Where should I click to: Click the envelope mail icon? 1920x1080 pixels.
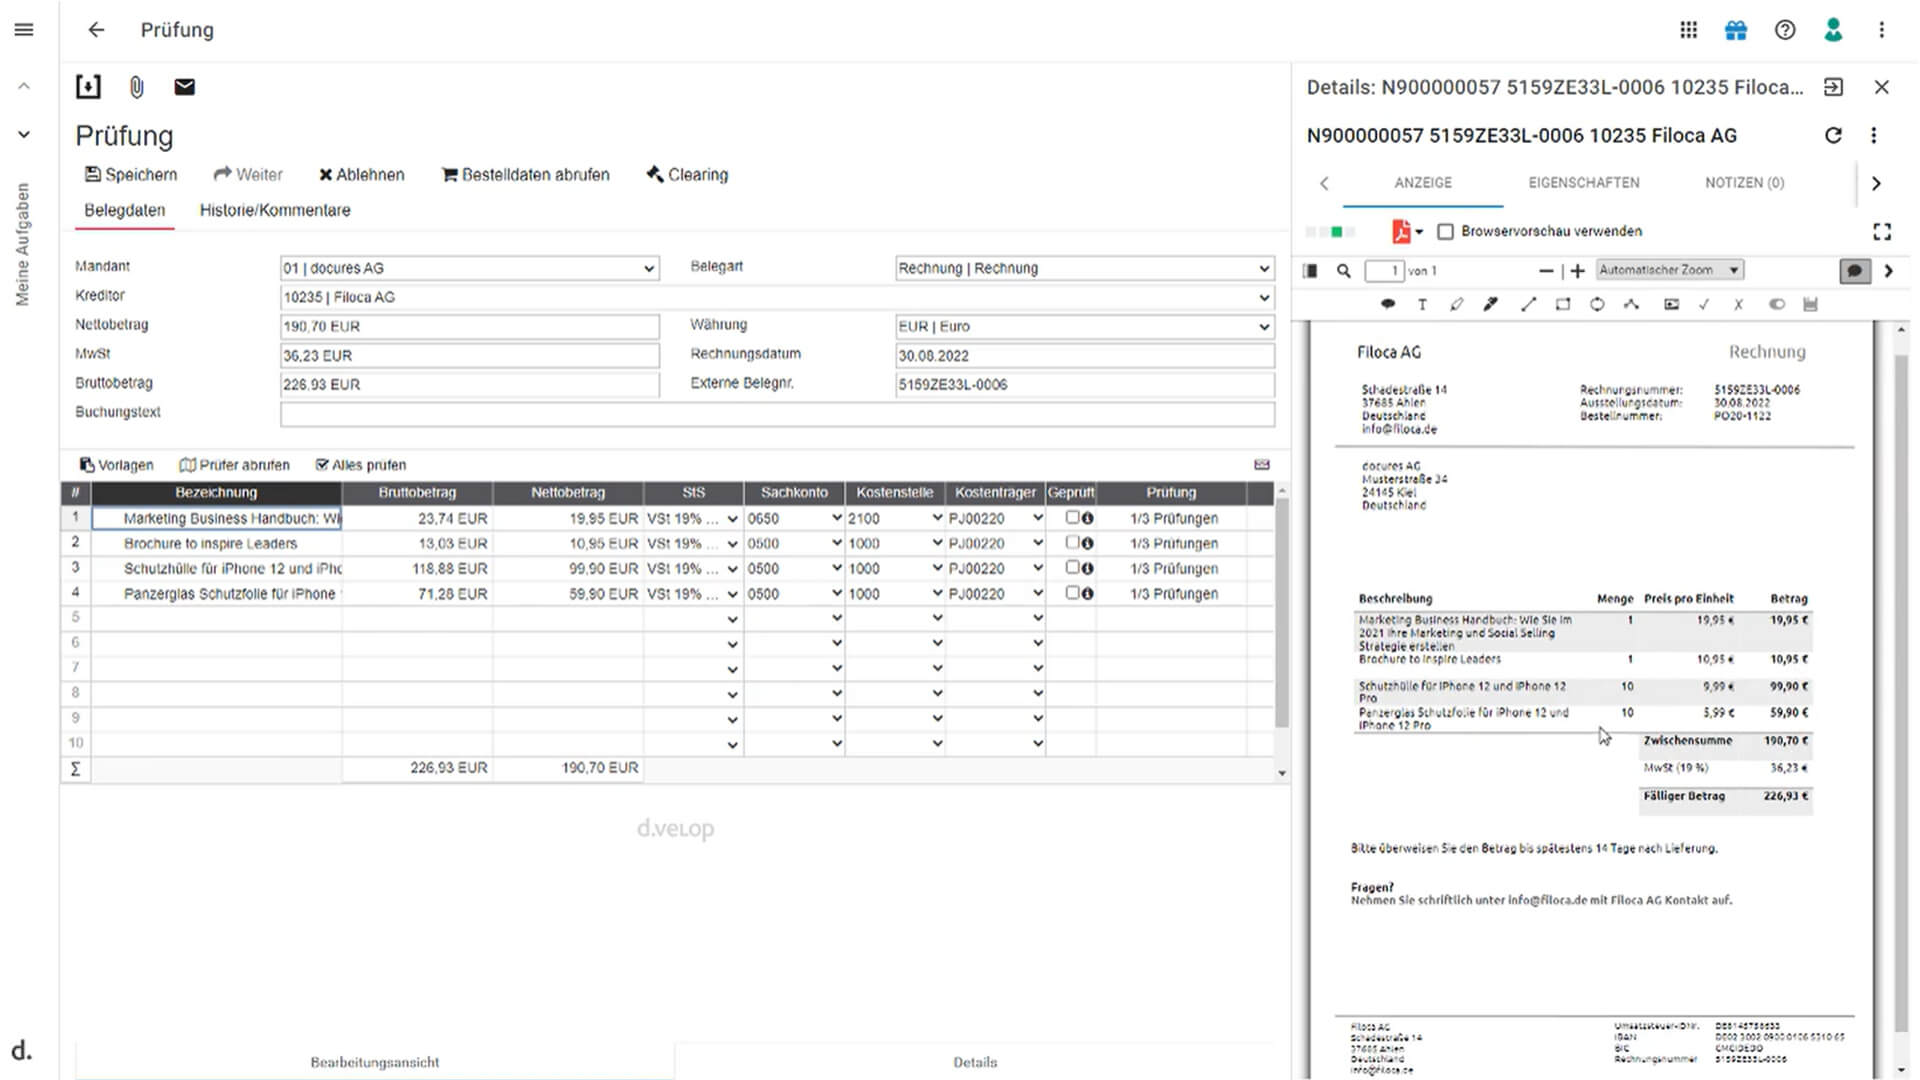pos(184,87)
